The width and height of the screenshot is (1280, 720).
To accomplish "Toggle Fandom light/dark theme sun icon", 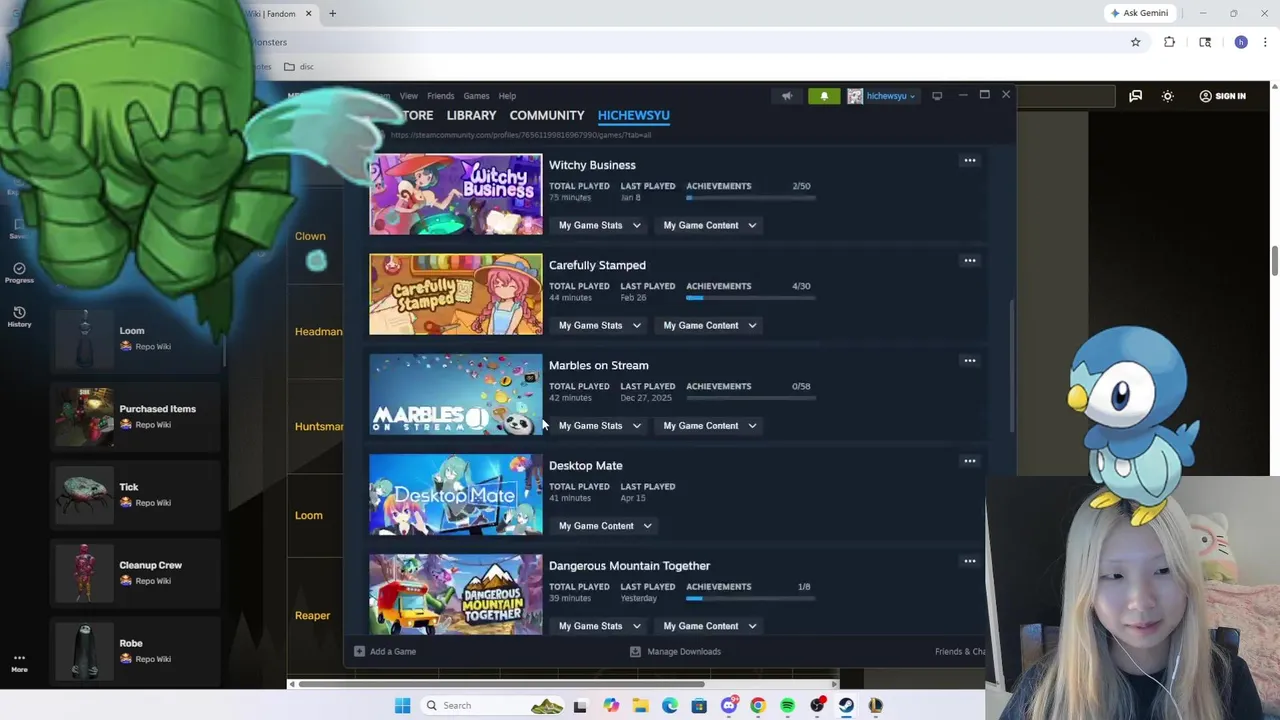I will pyautogui.click(x=1167, y=96).
